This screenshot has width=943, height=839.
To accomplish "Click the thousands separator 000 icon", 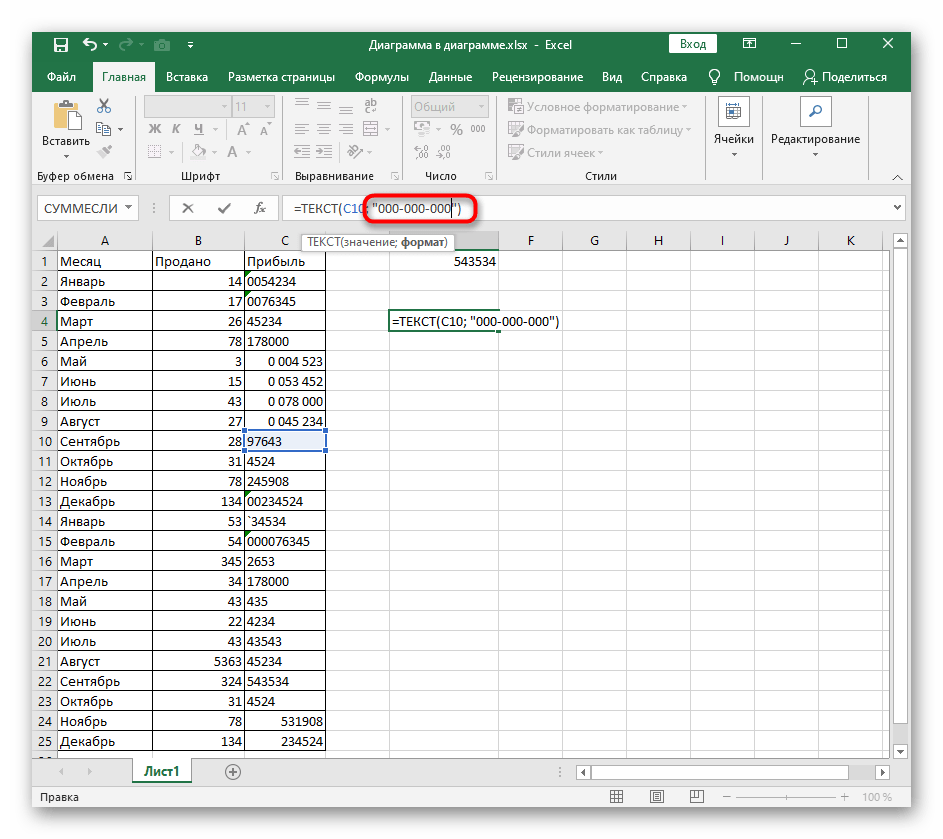I will pyautogui.click(x=478, y=129).
